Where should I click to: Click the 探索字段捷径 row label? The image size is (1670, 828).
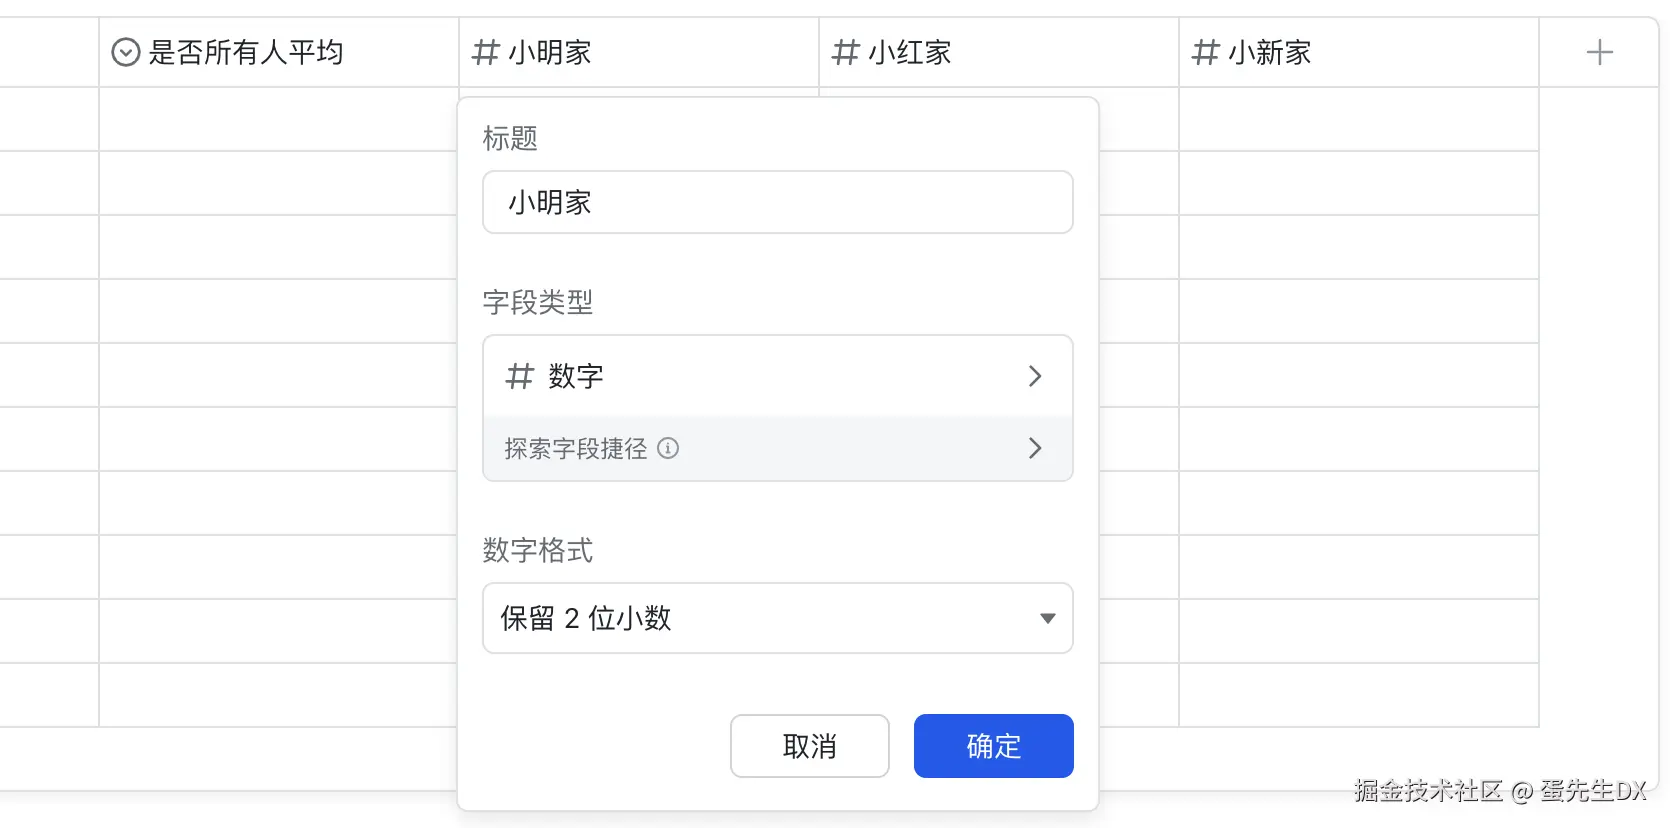tap(576, 448)
